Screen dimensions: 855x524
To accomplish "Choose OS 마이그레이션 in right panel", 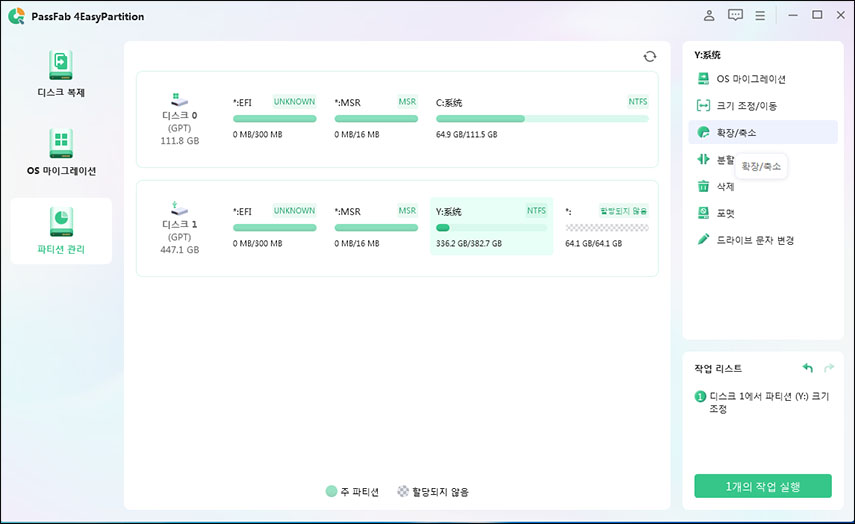I will click(763, 79).
